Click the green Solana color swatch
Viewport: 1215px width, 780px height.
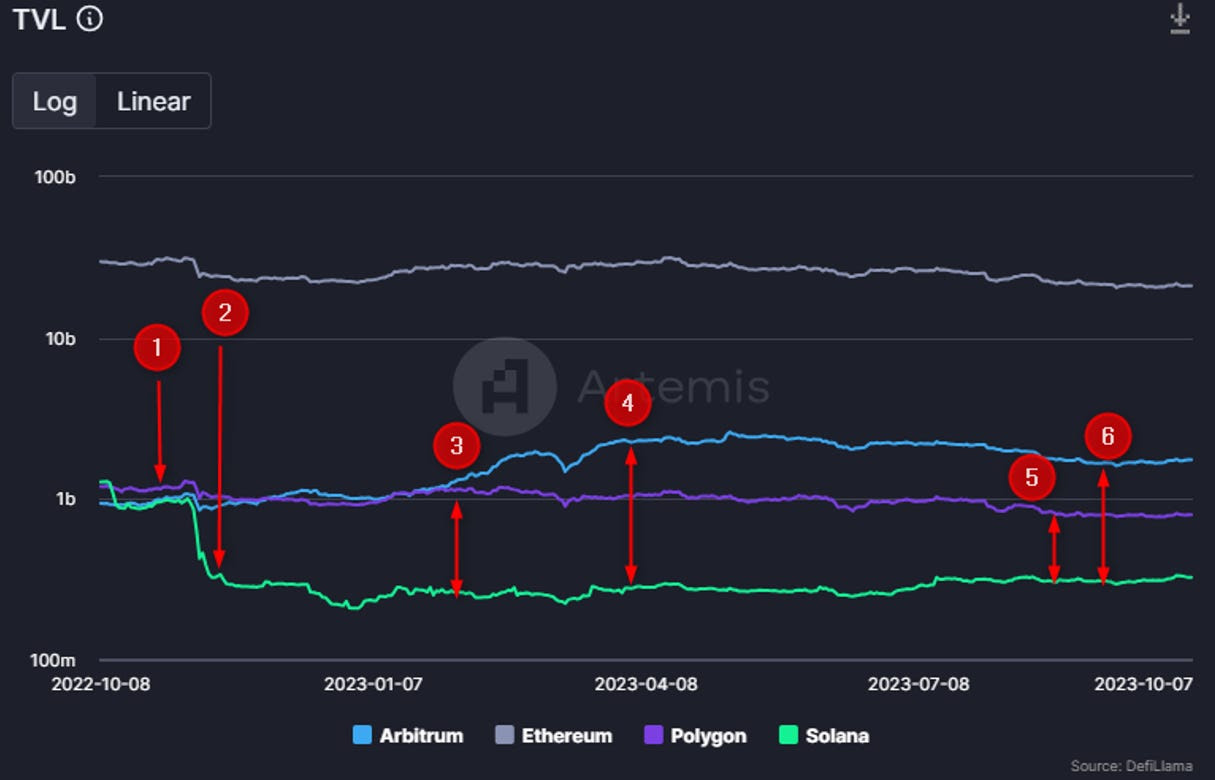pos(788,736)
